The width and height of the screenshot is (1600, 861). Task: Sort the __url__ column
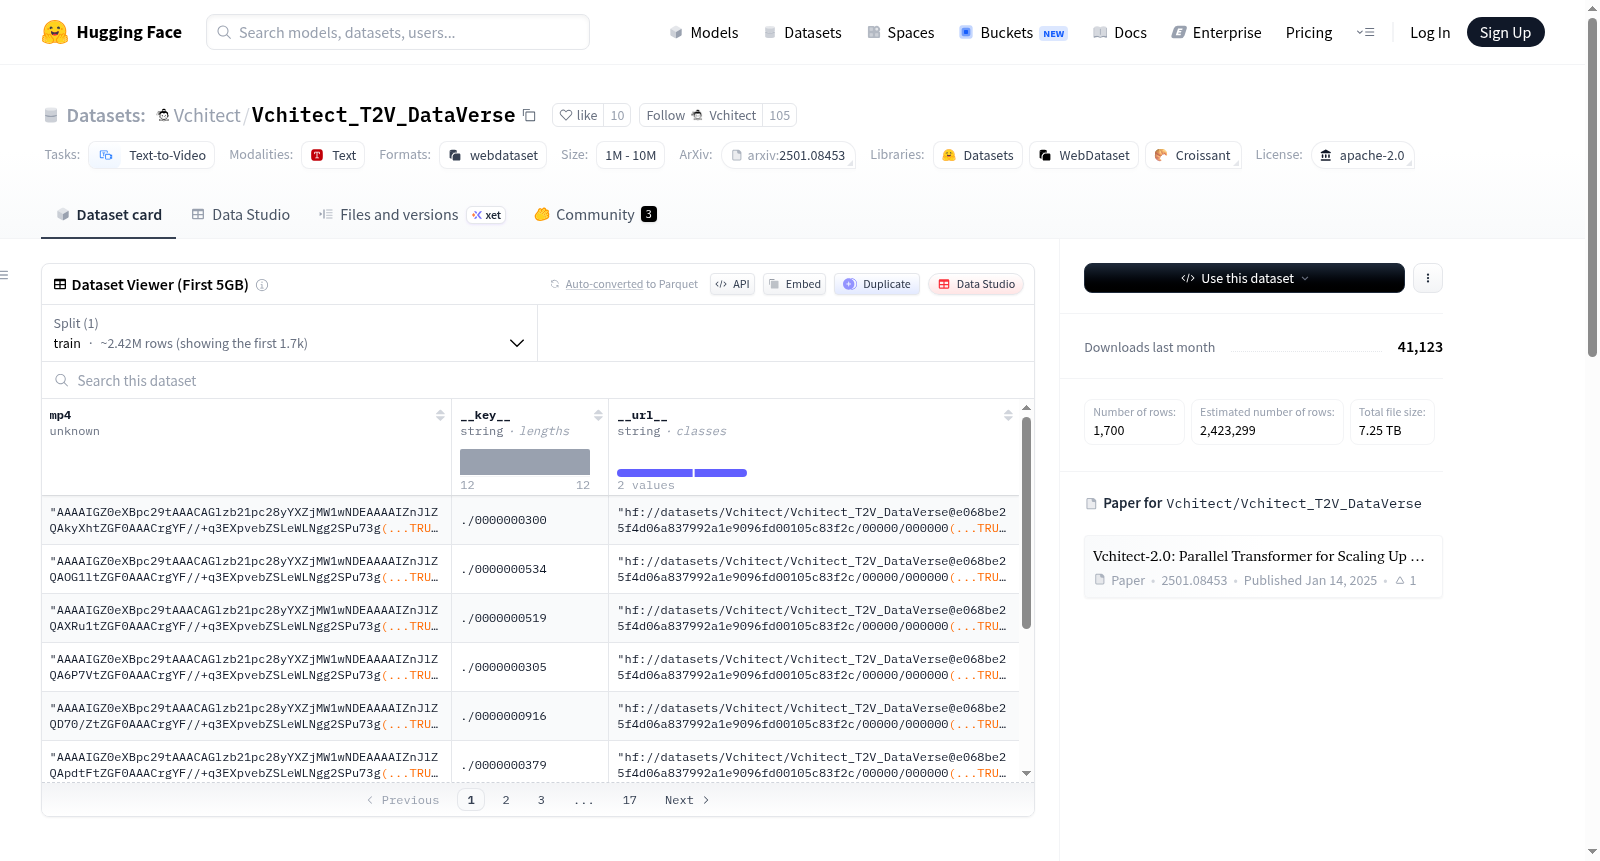click(x=1008, y=415)
